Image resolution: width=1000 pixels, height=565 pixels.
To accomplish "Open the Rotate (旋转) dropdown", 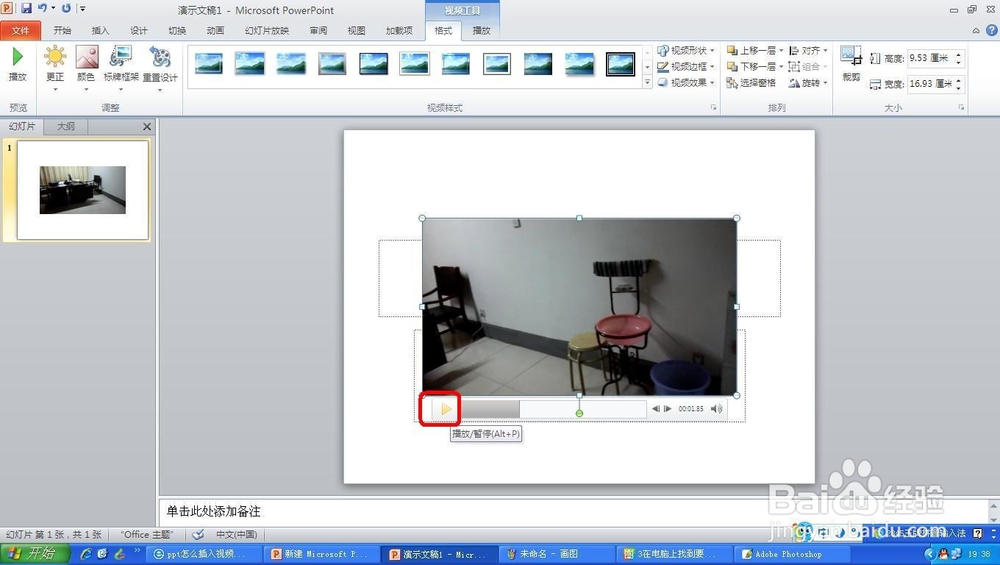I will [x=808, y=83].
